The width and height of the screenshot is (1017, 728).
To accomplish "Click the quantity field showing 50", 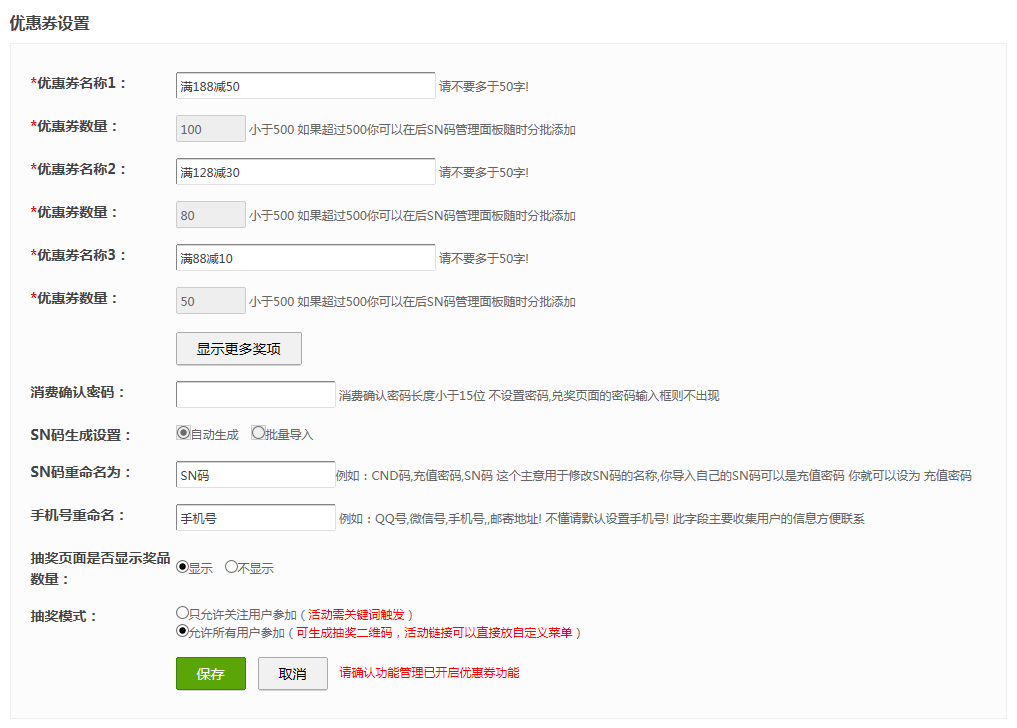I will [x=210, y=301].
